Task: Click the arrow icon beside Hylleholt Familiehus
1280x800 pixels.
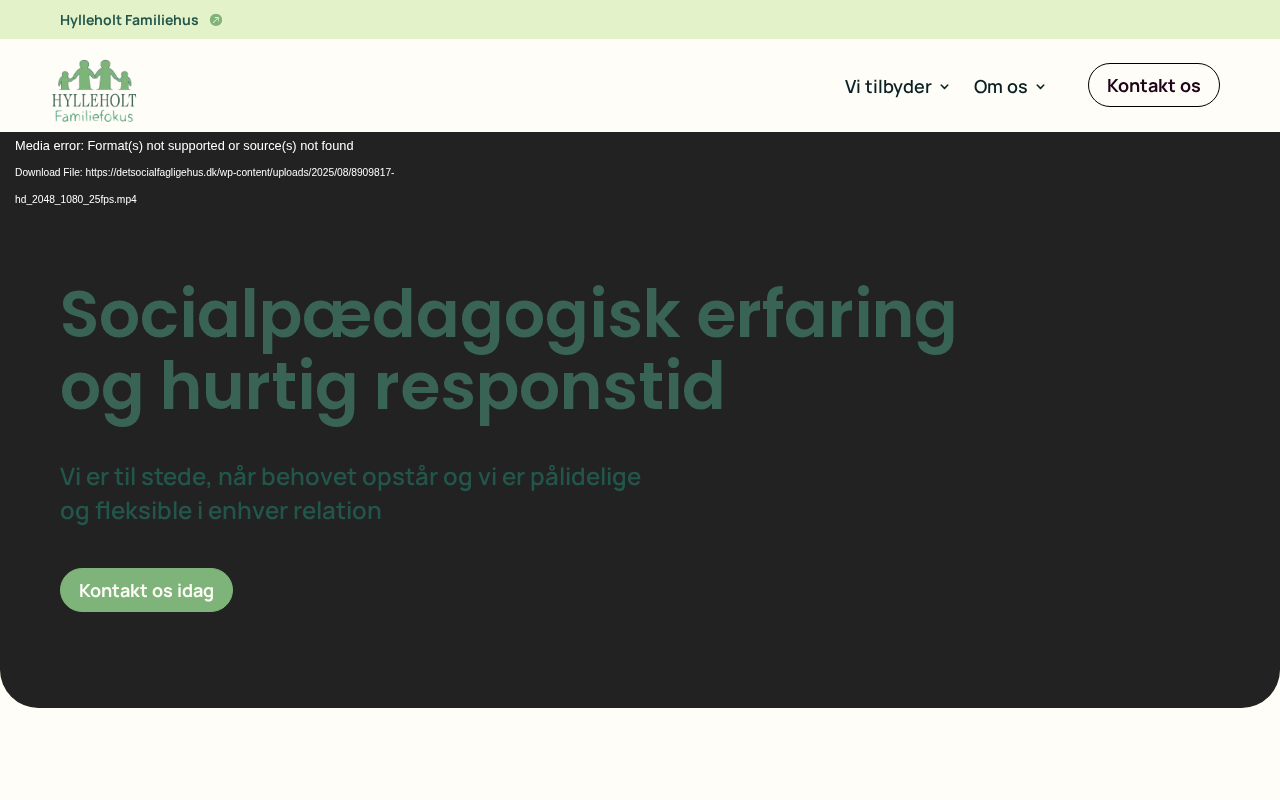Action: [x=216, y=20]
